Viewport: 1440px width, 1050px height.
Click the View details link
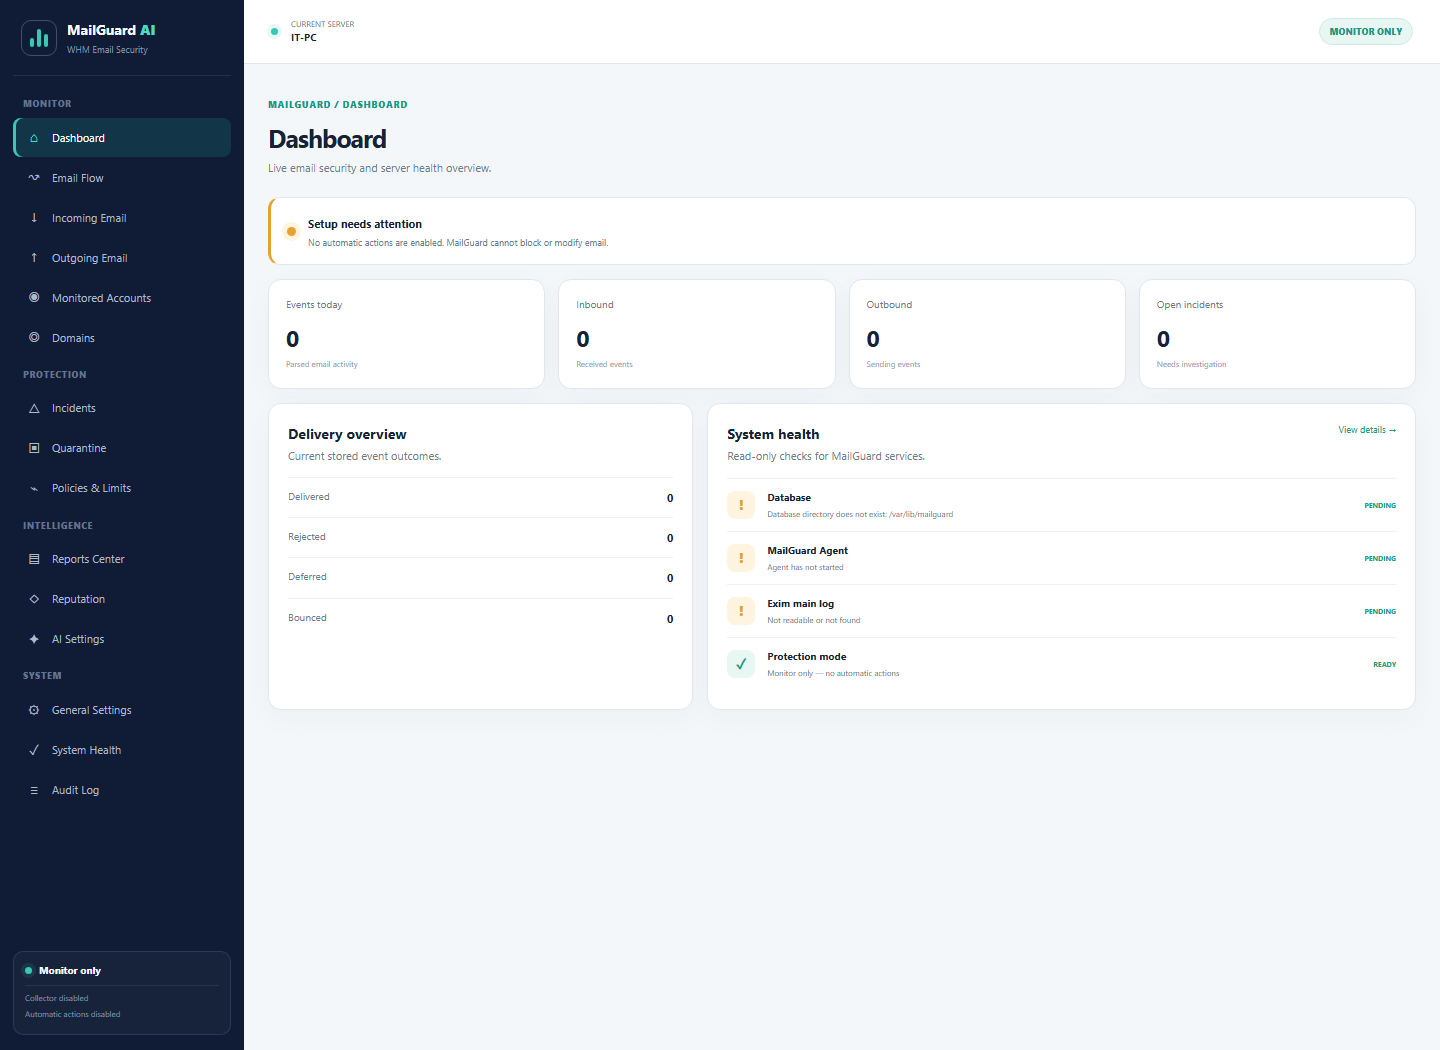tap(1367, 430)
